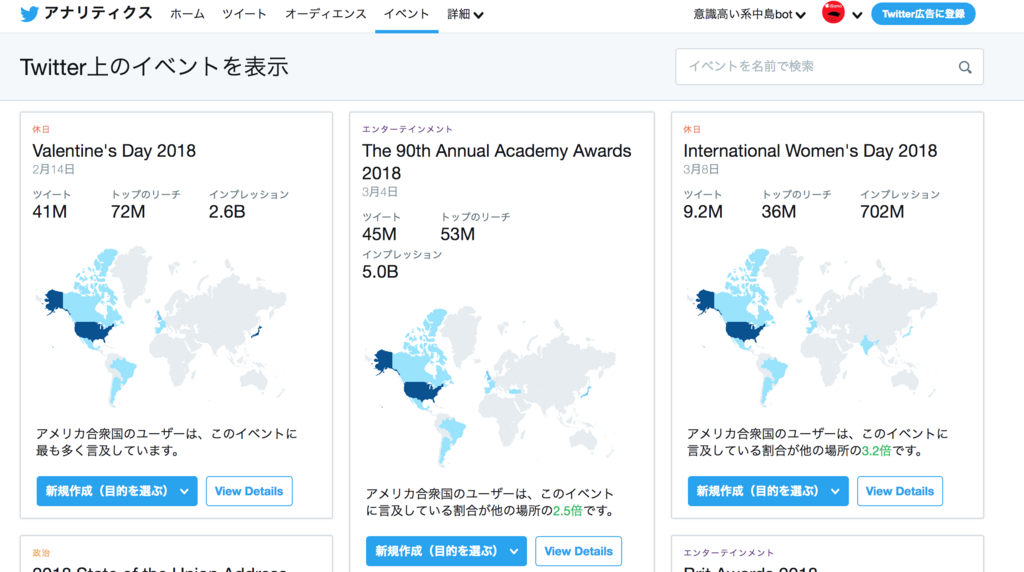1024x572 pixels.
Task: Select the イベント tab
Action: pos(406,14)
